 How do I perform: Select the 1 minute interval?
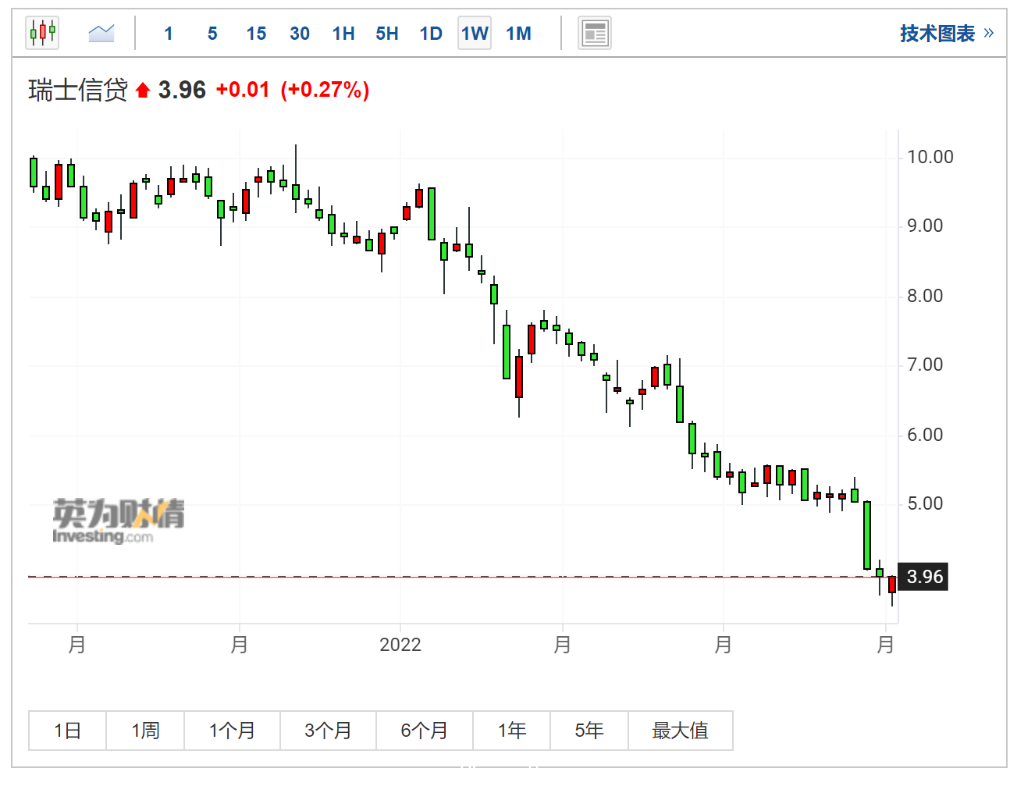(x=168, y=33)
